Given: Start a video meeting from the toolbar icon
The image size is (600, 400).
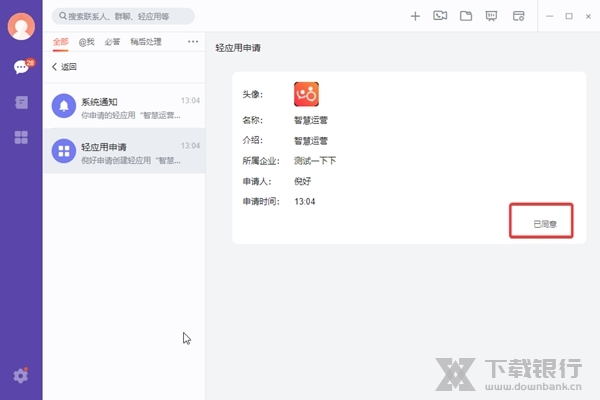Looking at the screenshot, I should (440, 16).
